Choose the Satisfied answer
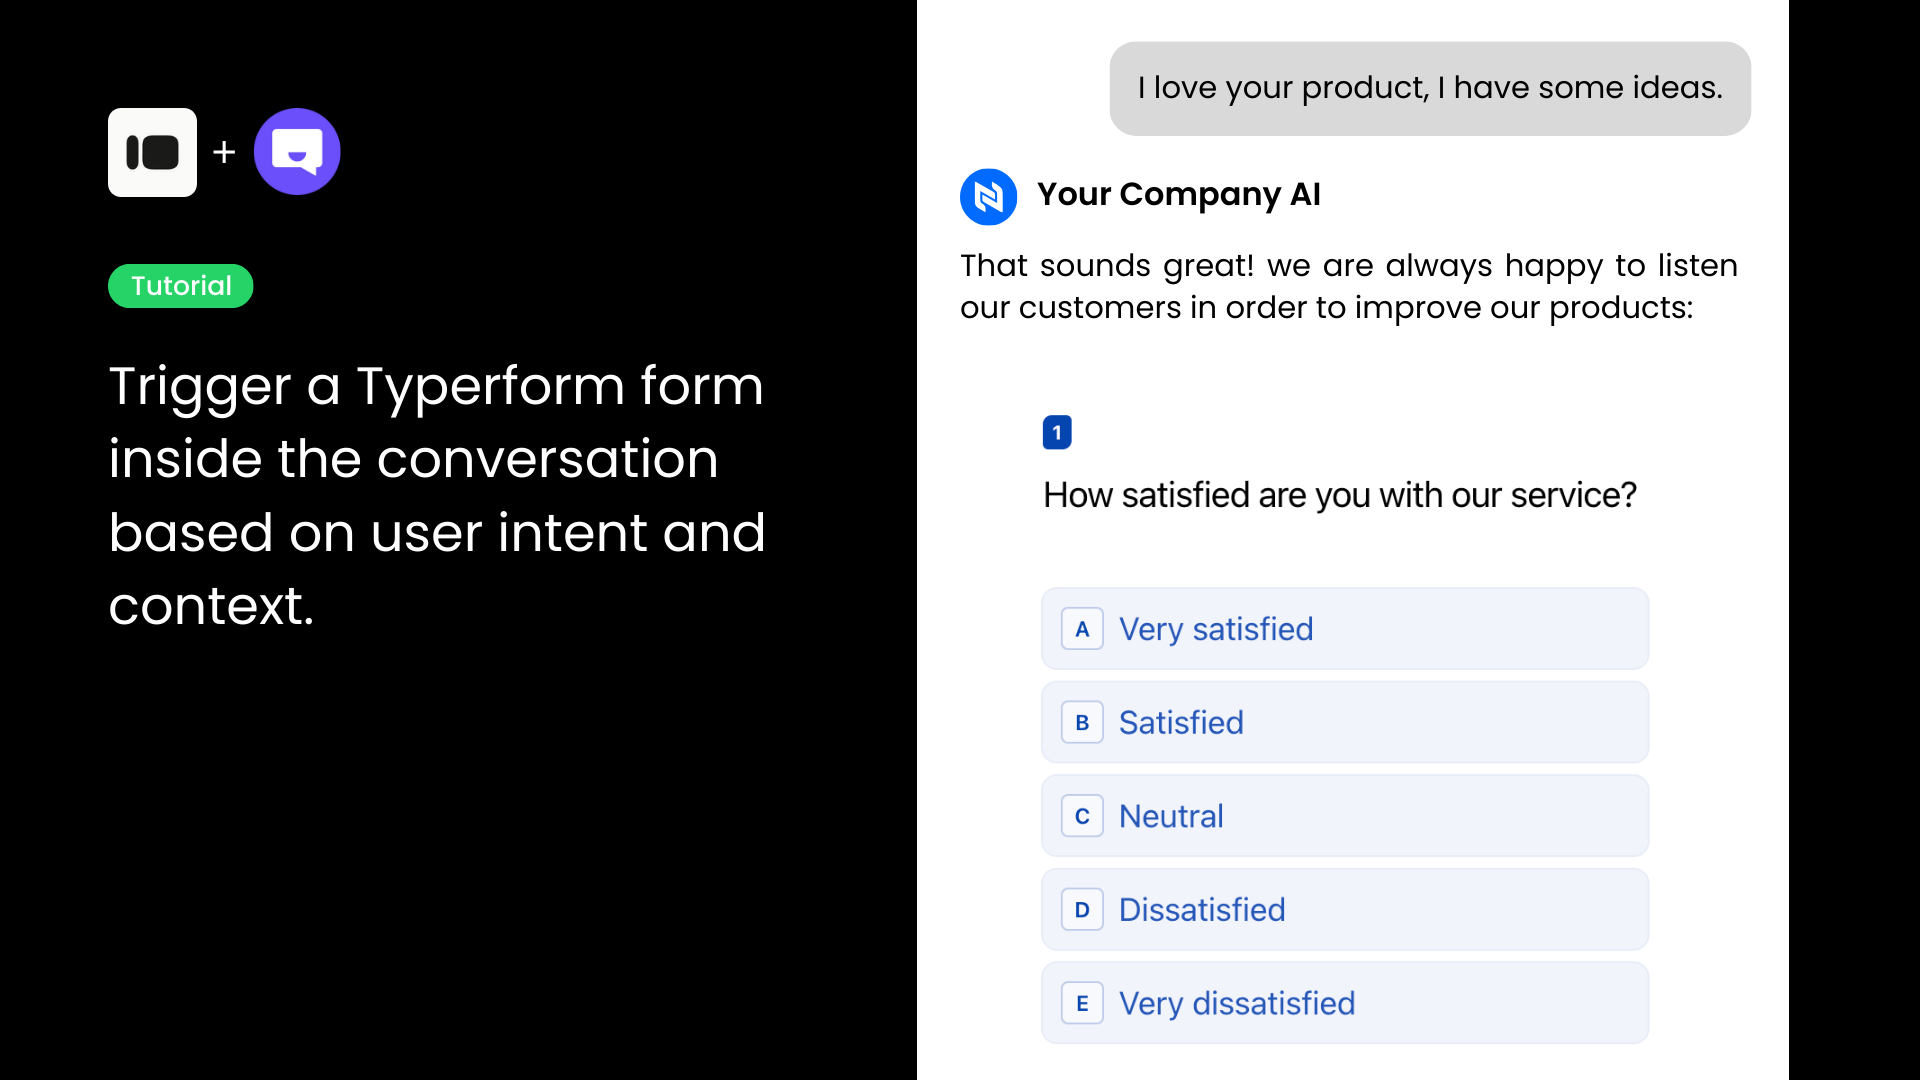This screenshot has width=1920, height=1080. tap(1344, 723)
